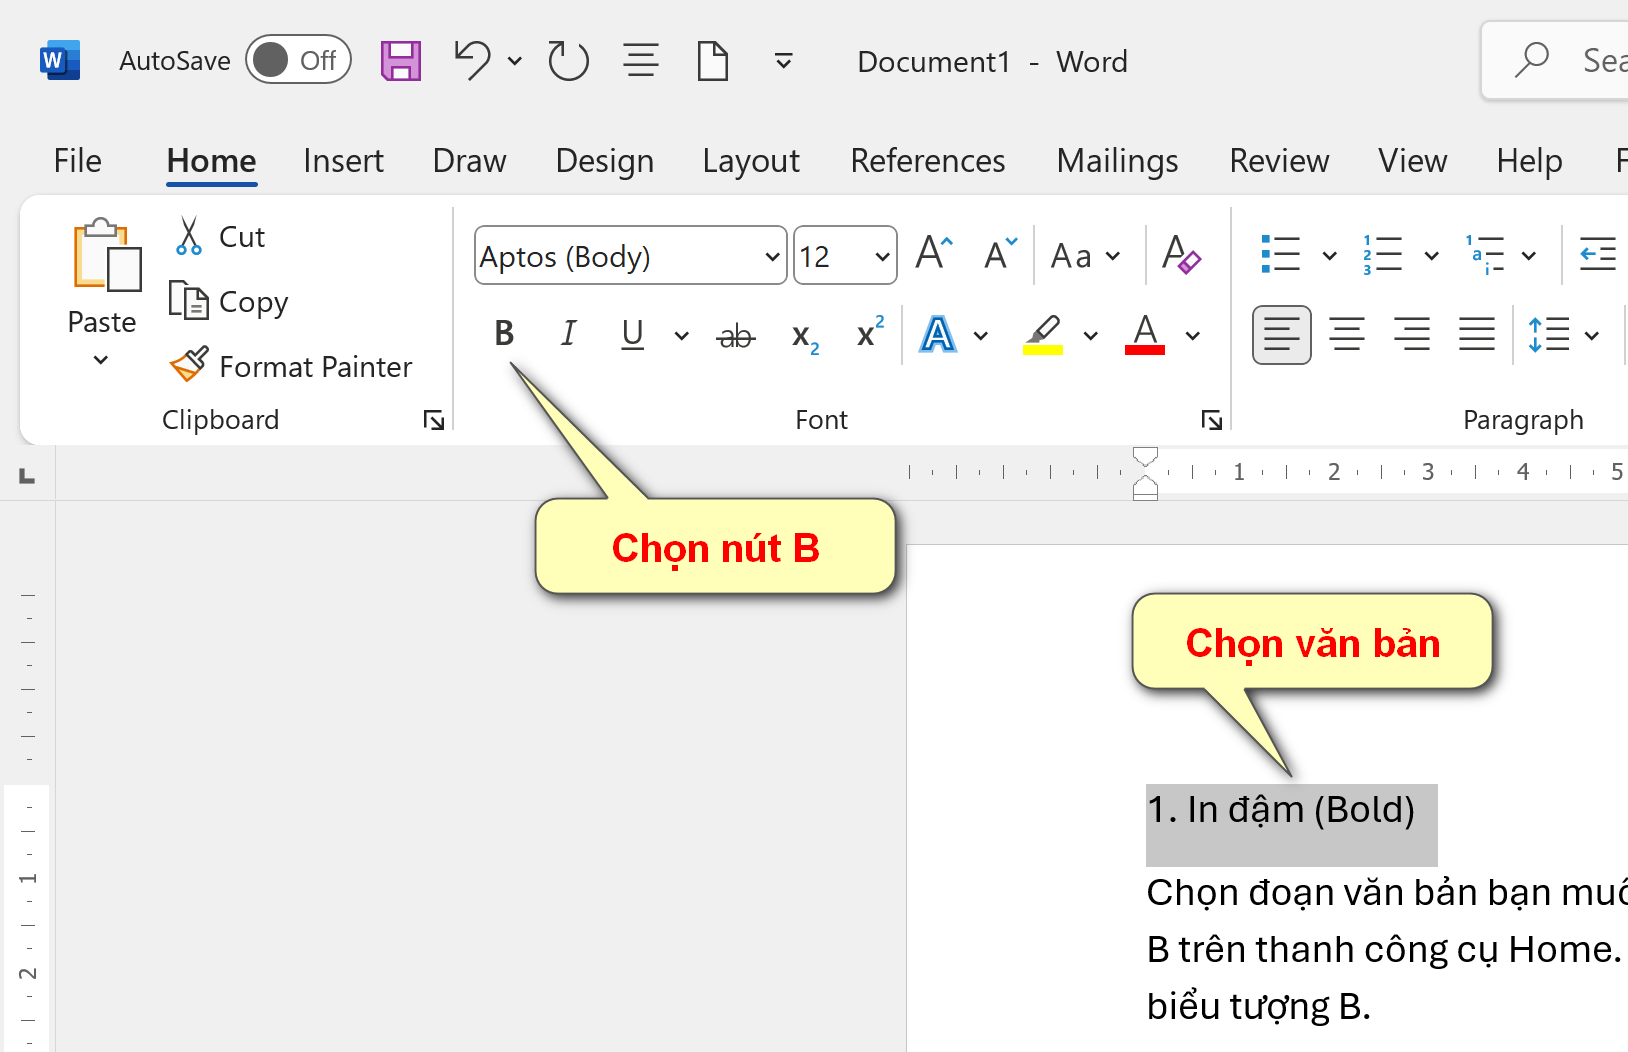Apply italic formatting
Viewport: 1628px width, 1052px height.
(x=568, y=334)
